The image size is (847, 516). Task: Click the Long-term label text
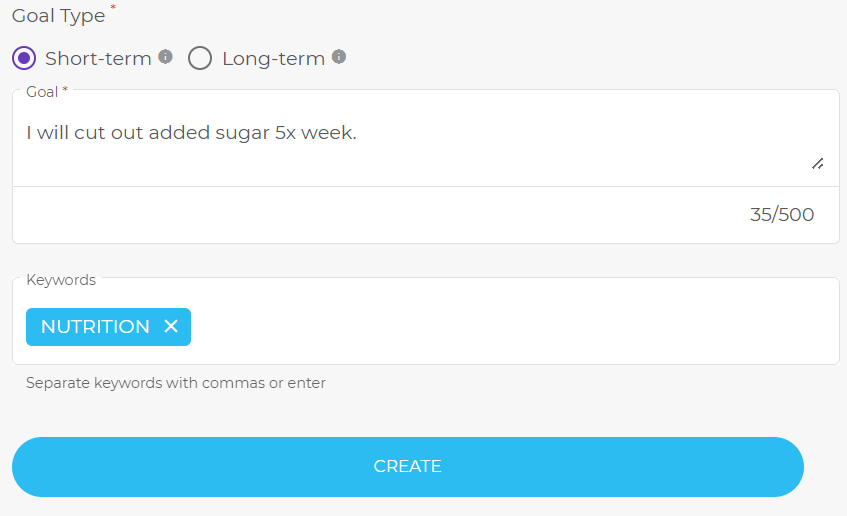click(x=273, y=58)
